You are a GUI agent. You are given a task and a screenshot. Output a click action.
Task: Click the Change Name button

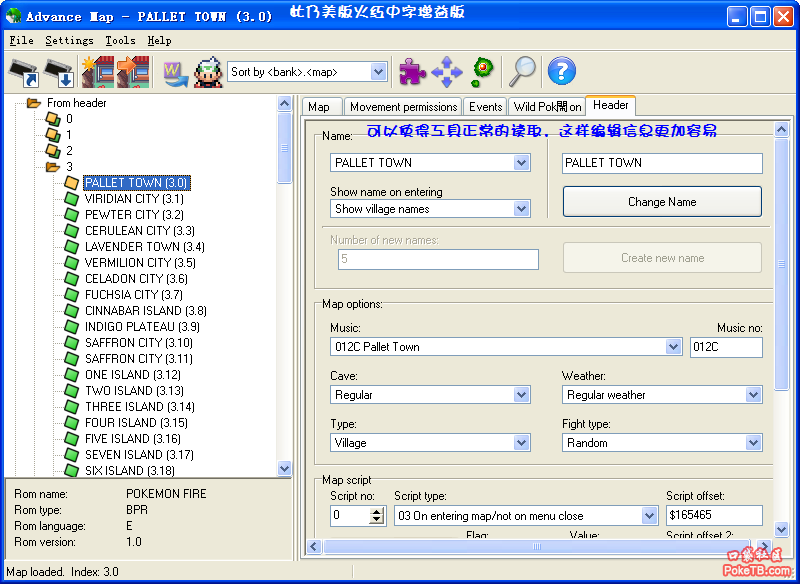pyautogui.click(x=662, y=201)
